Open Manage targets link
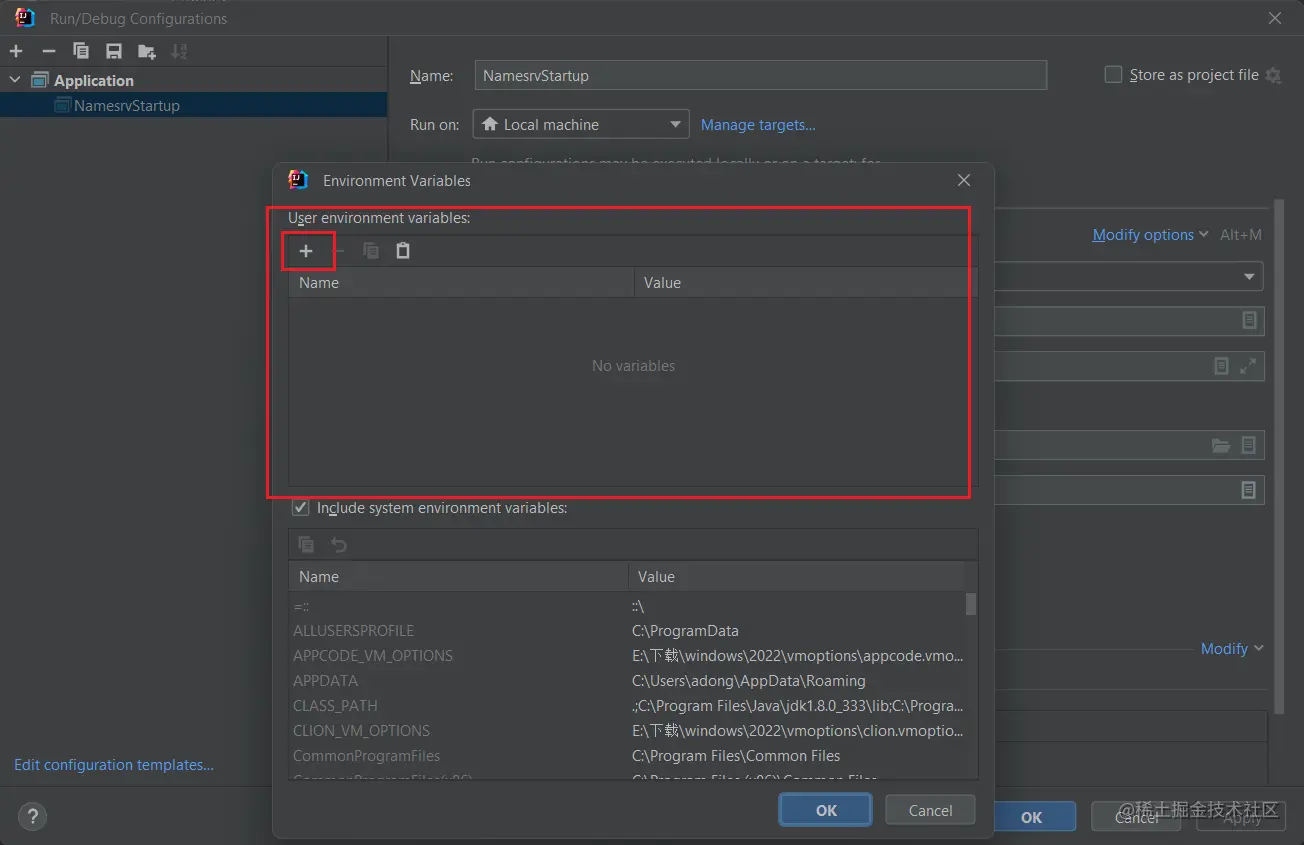The height and width of the screenshot is (845, 1304). click(758, 125)
